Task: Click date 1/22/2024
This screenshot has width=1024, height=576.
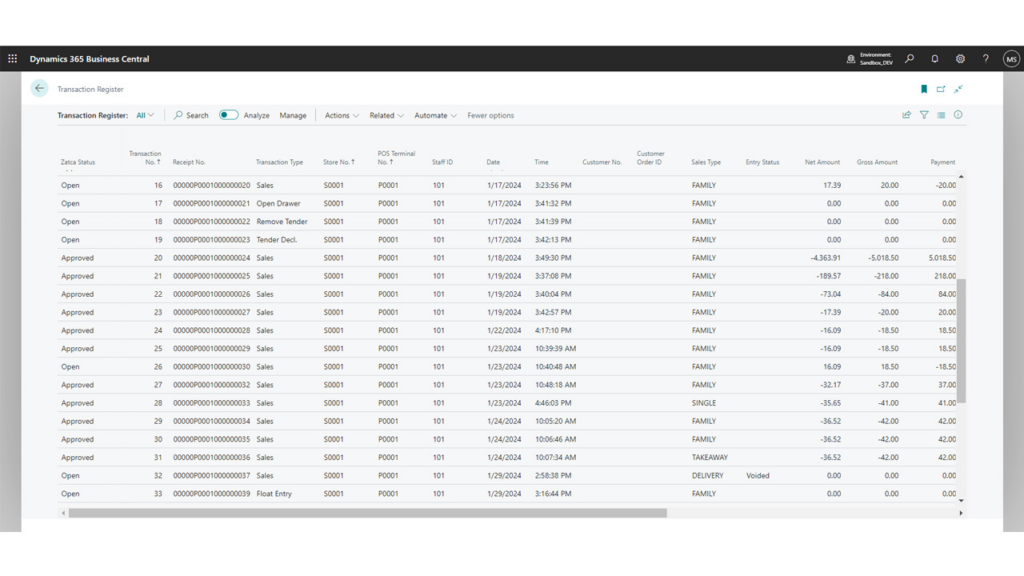Action: tap(504, 330)
